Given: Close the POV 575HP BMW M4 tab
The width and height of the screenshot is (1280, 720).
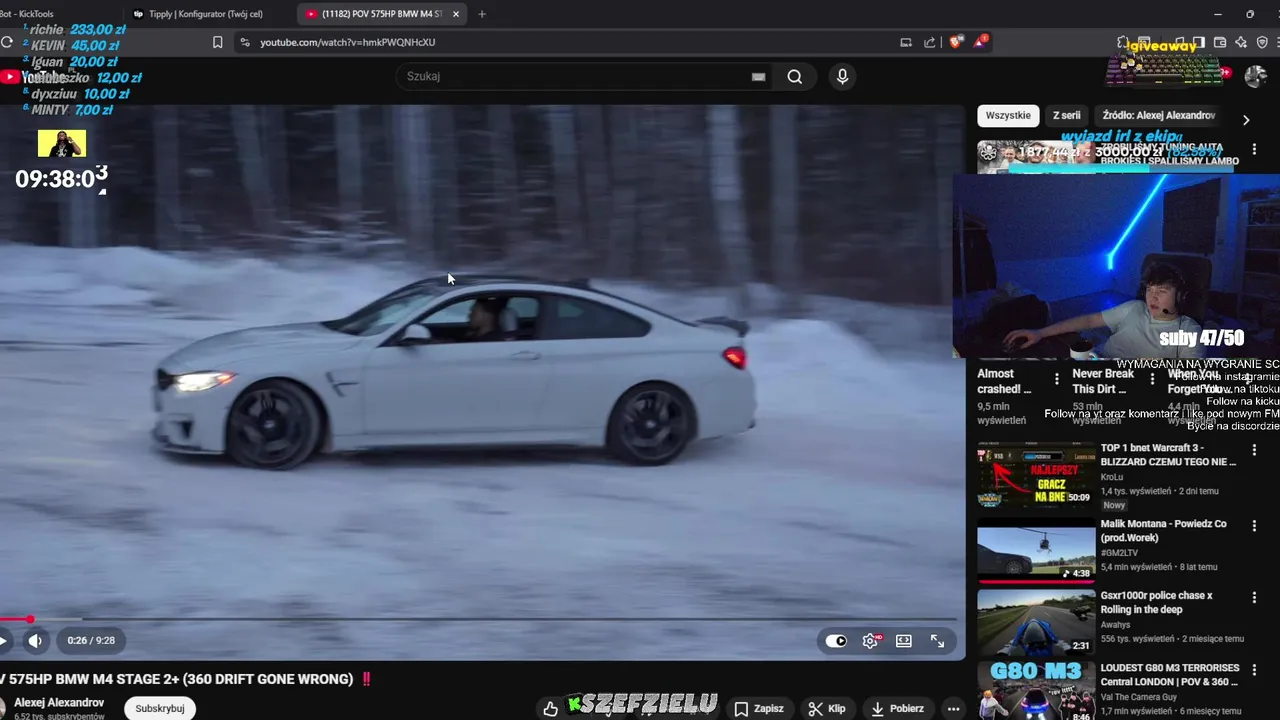Looking at the screenshot, I should [x=456, y=14].
